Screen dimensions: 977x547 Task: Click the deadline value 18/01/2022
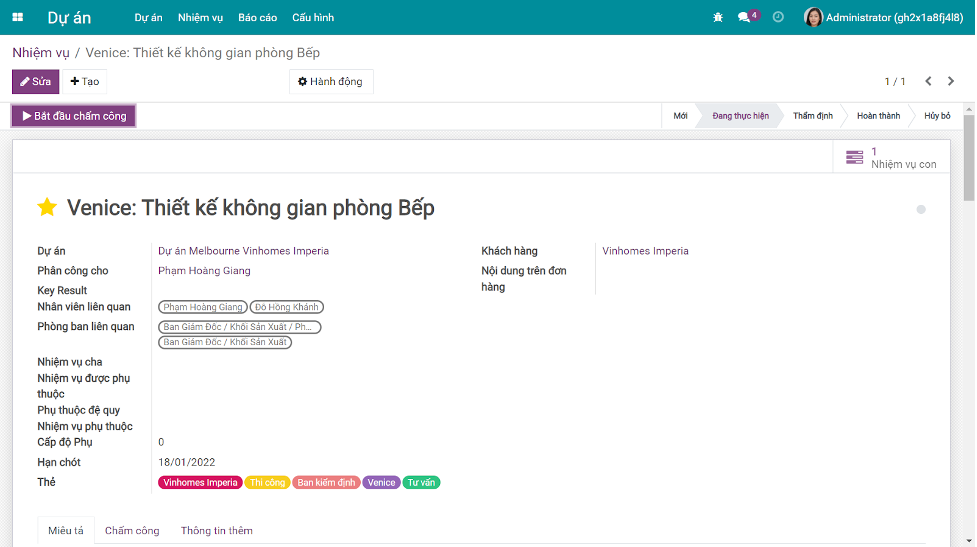coord(186,462)
